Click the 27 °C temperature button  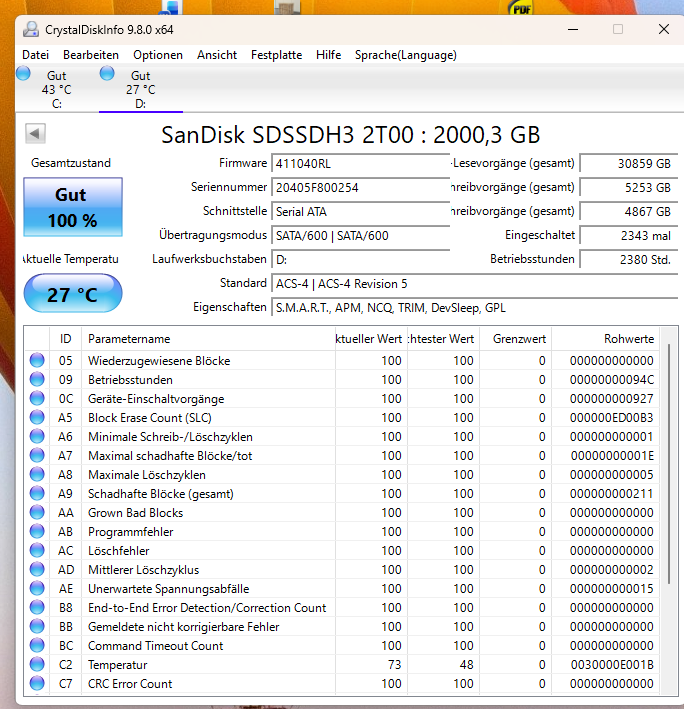pyautogui.click(x=73, y=293)
